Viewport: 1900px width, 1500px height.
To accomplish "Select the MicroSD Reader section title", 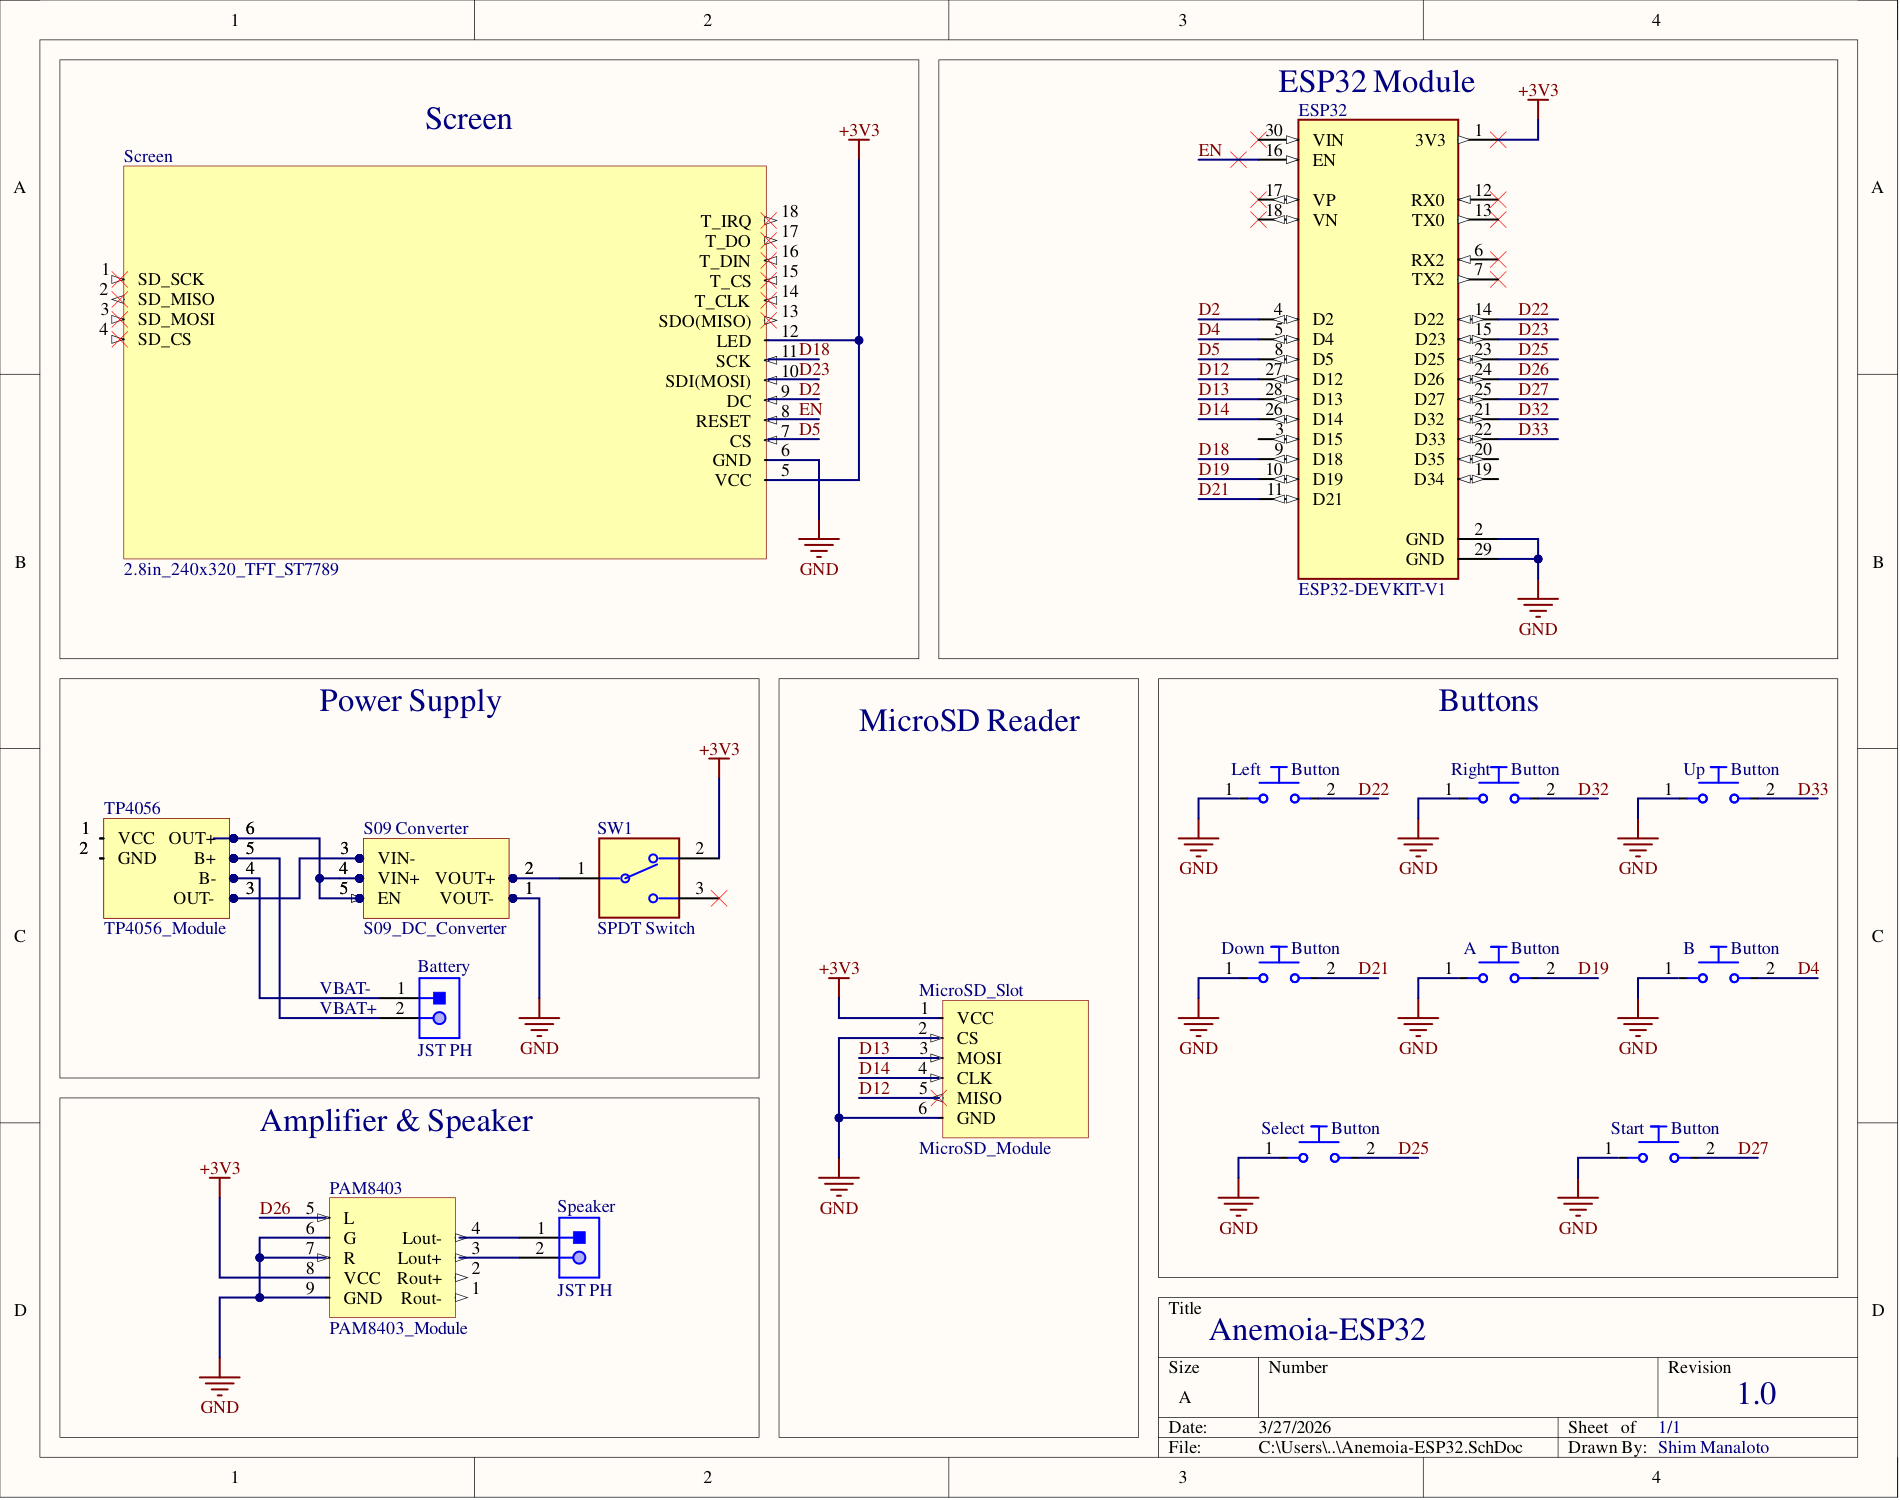I will click(x=969, y=721).
